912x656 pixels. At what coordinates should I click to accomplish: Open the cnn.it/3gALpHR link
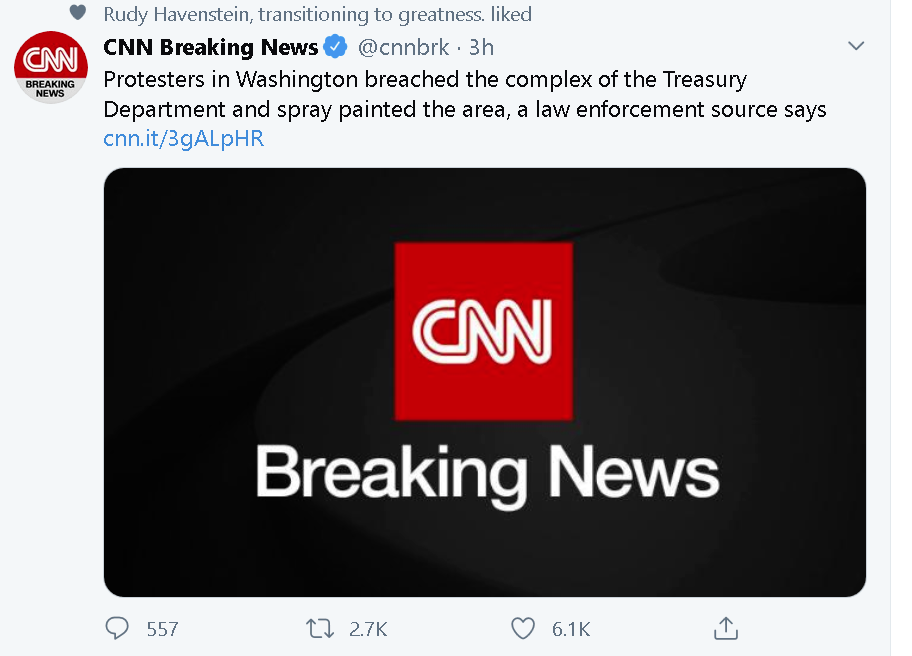point(184,138)
